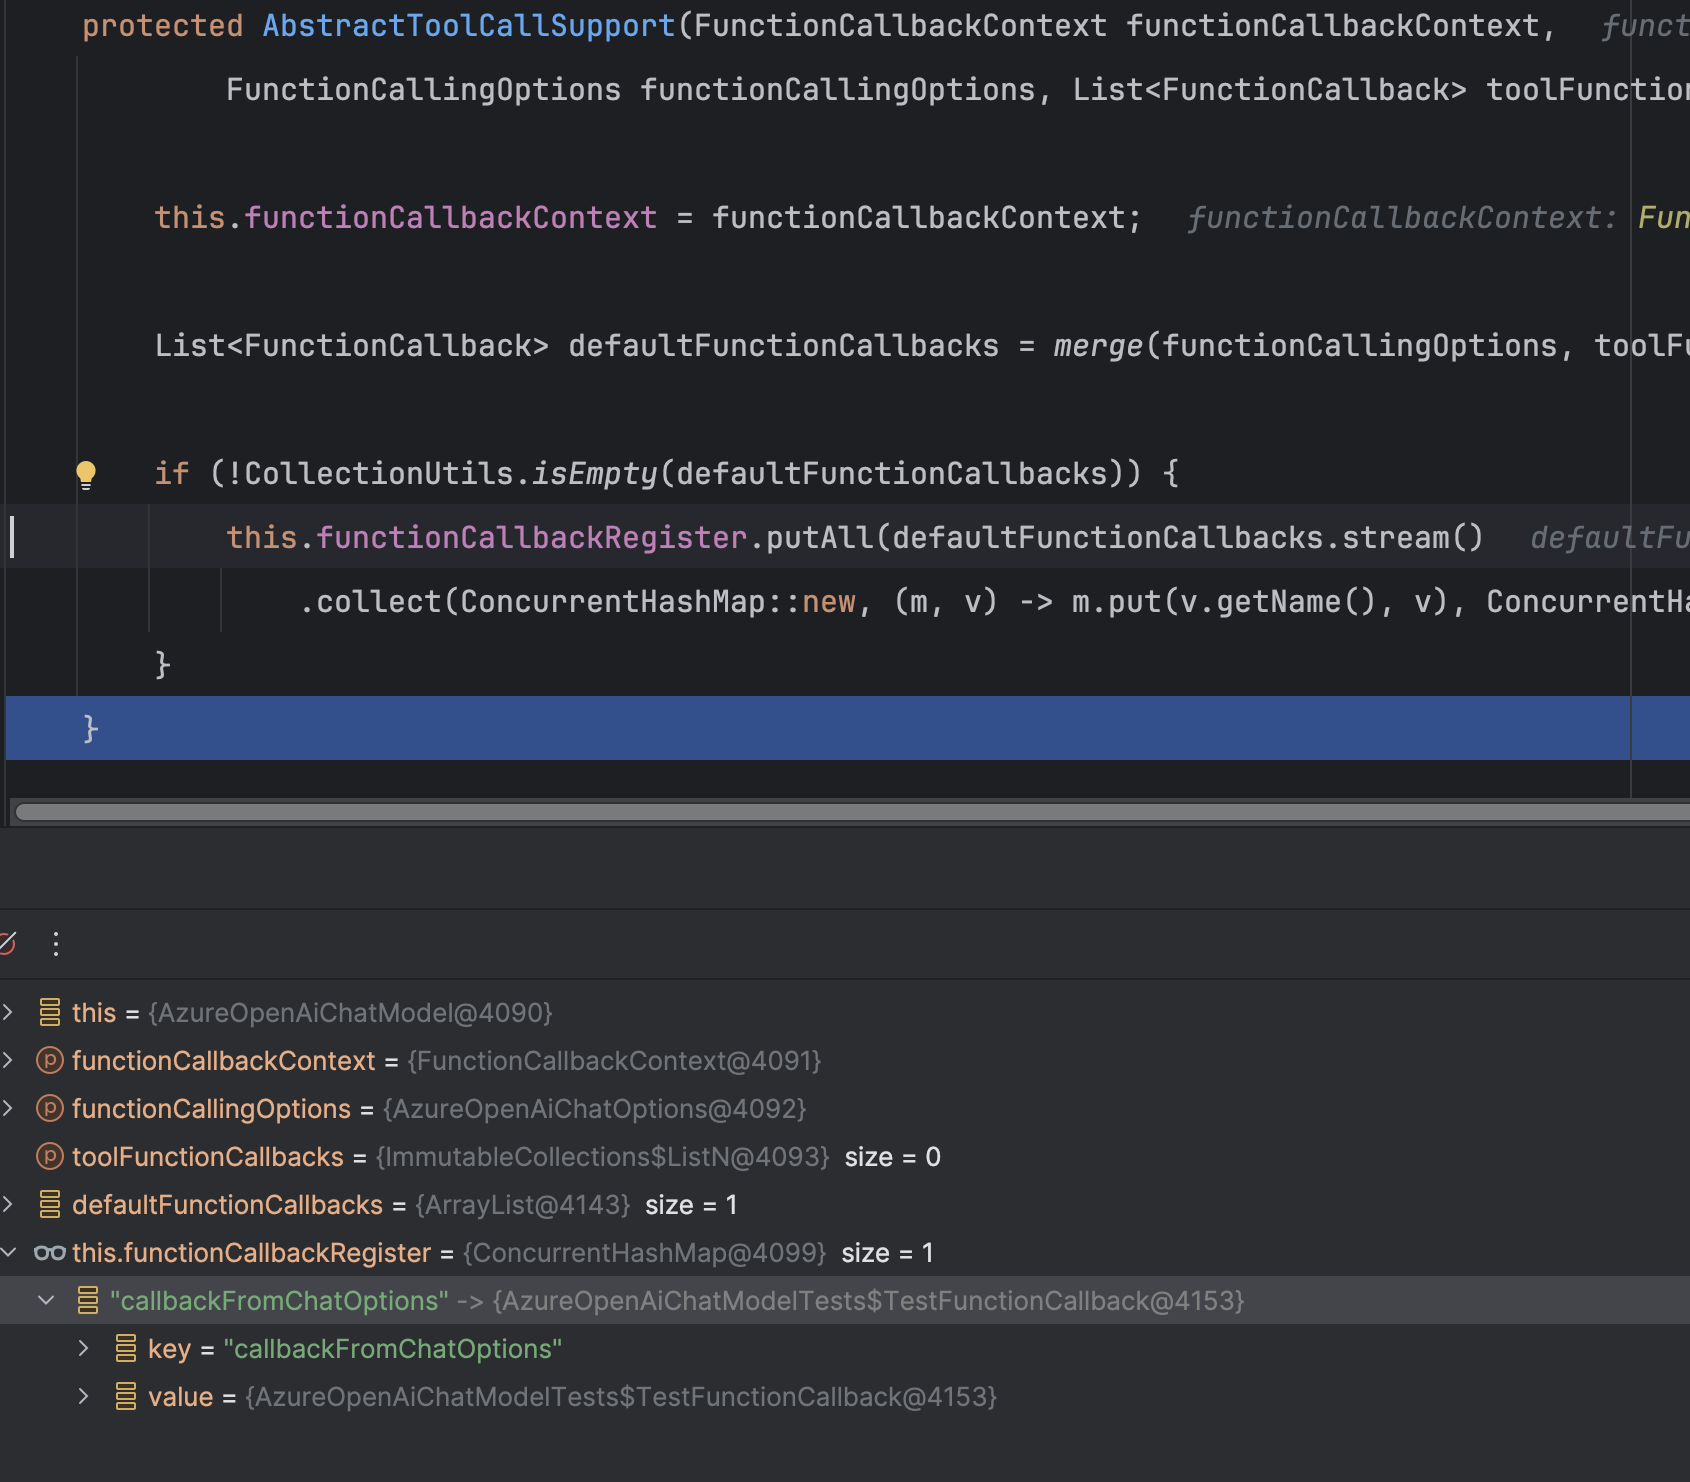Expand the 'value' field node
The height and width of the screenshot is (1482, 1690).
(84, 1396)
